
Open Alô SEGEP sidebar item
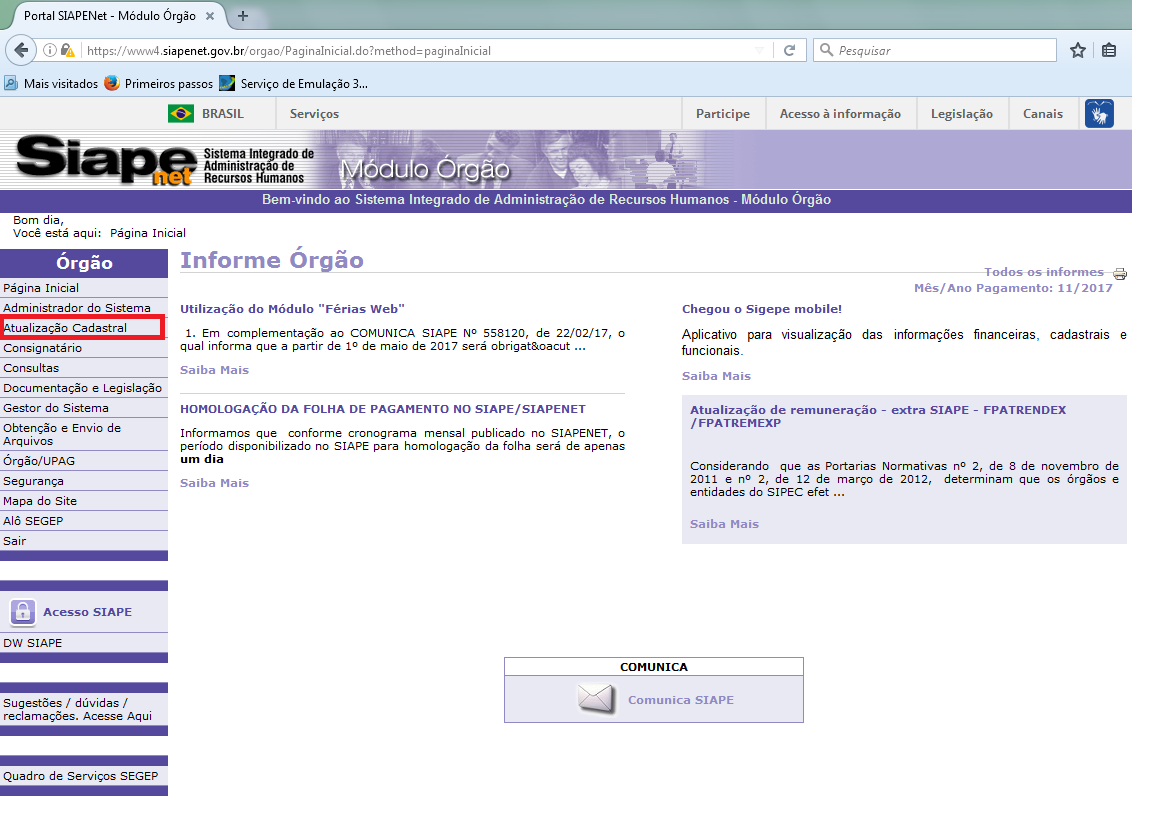point(84,520)
